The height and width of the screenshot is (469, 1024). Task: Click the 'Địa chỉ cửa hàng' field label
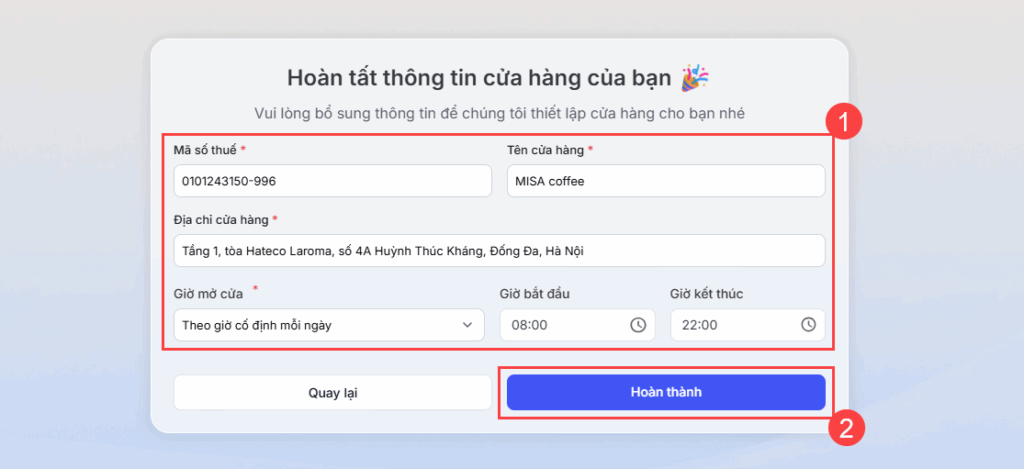(221, 220)
